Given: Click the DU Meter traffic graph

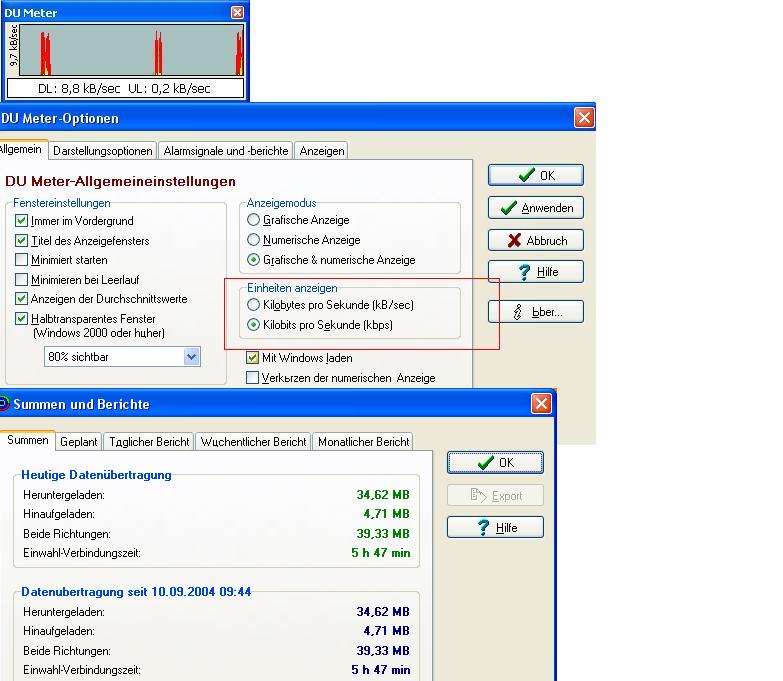Looking at the screenshot, I should [132, 50].
